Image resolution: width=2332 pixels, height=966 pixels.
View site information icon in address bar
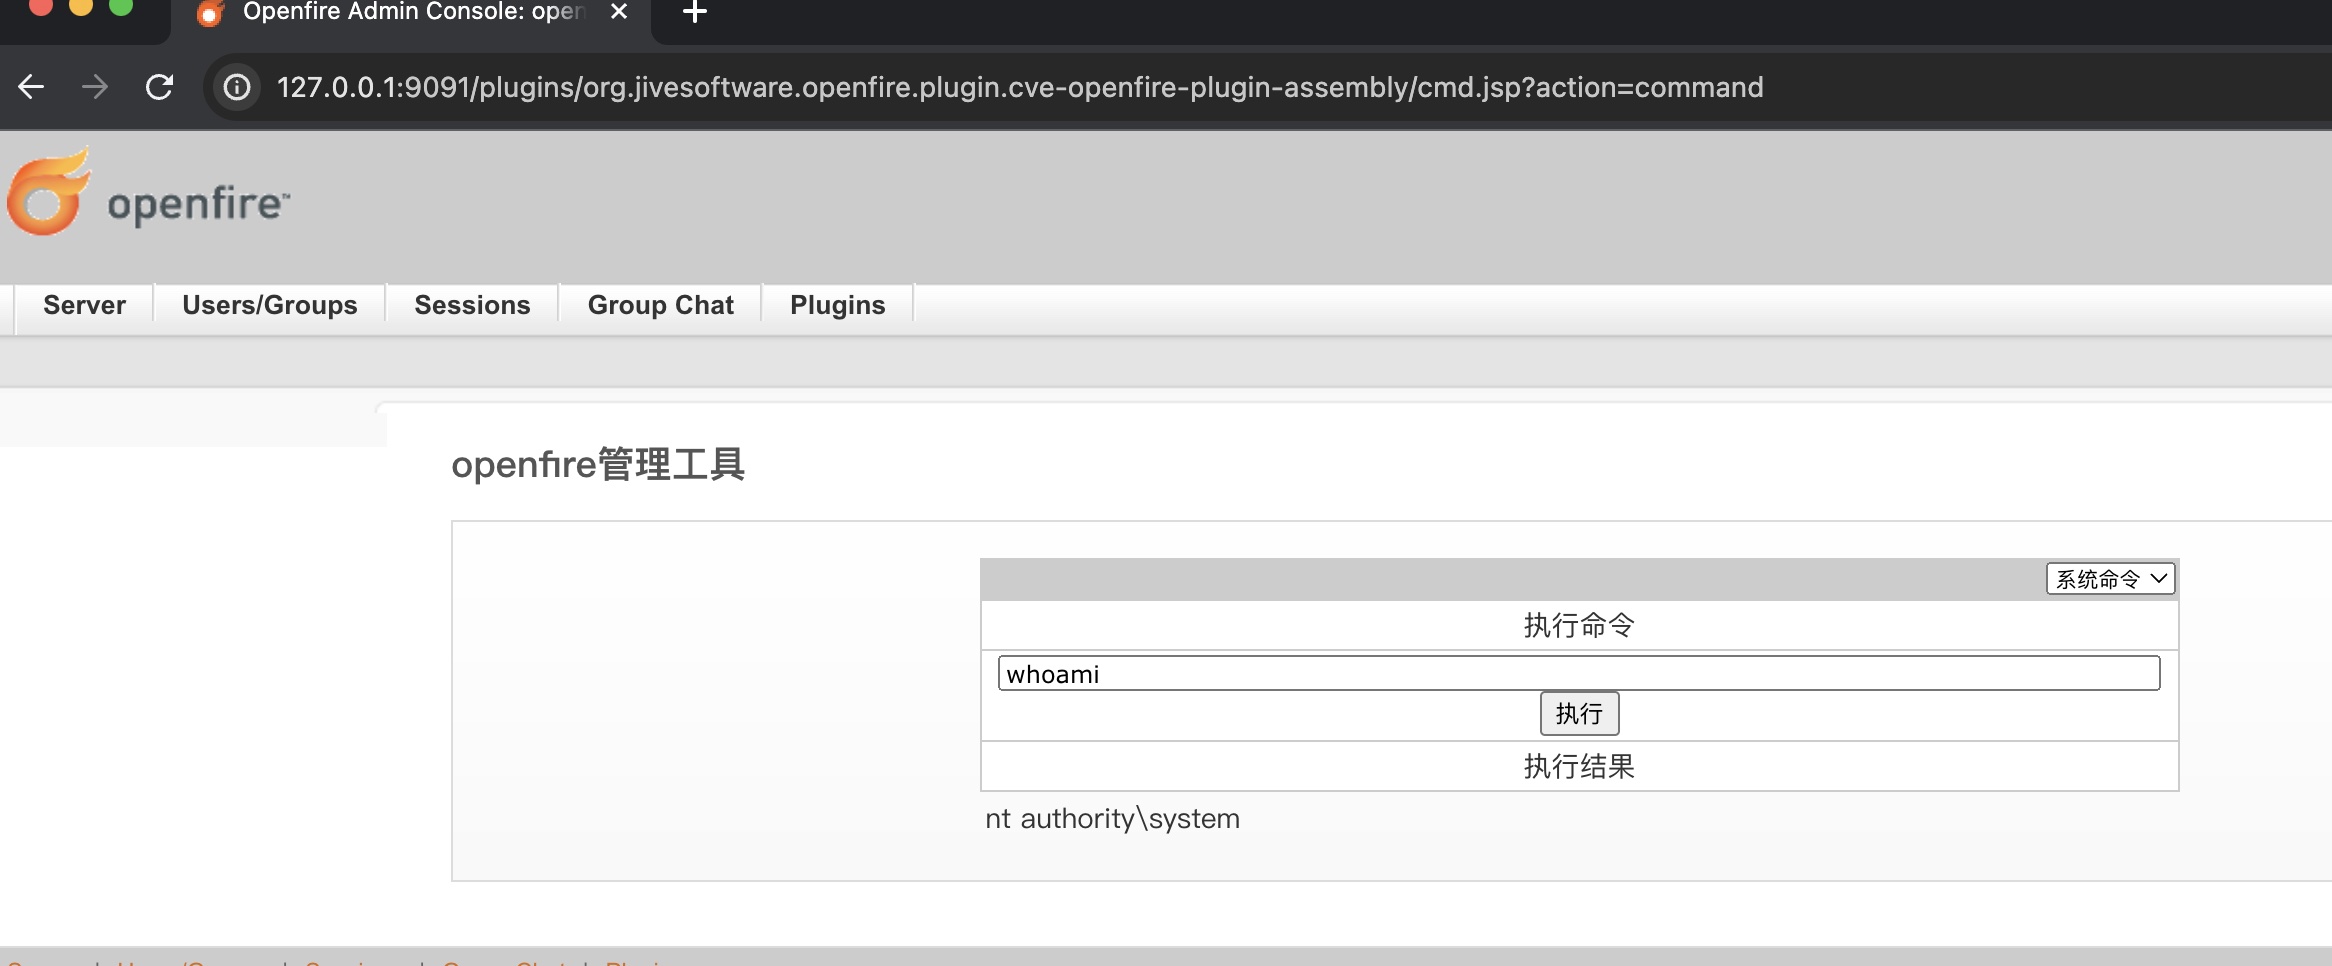click(237, 87)
